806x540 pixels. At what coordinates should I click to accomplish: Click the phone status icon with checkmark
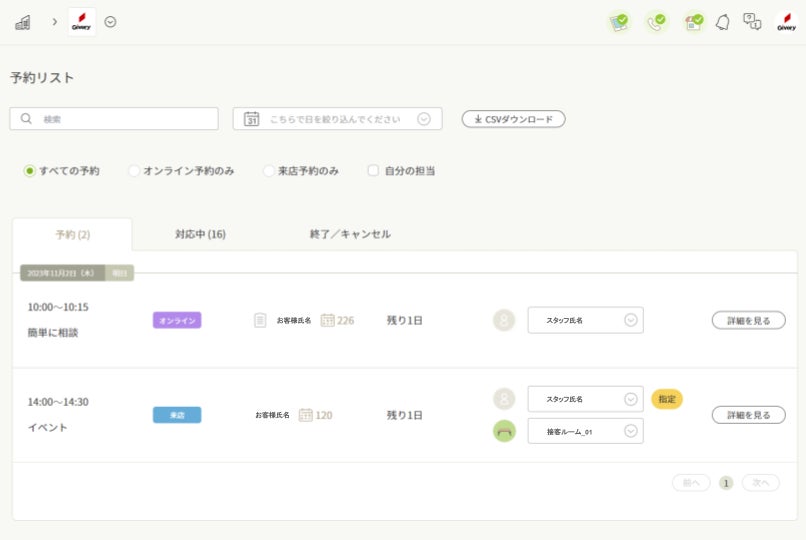656,22
